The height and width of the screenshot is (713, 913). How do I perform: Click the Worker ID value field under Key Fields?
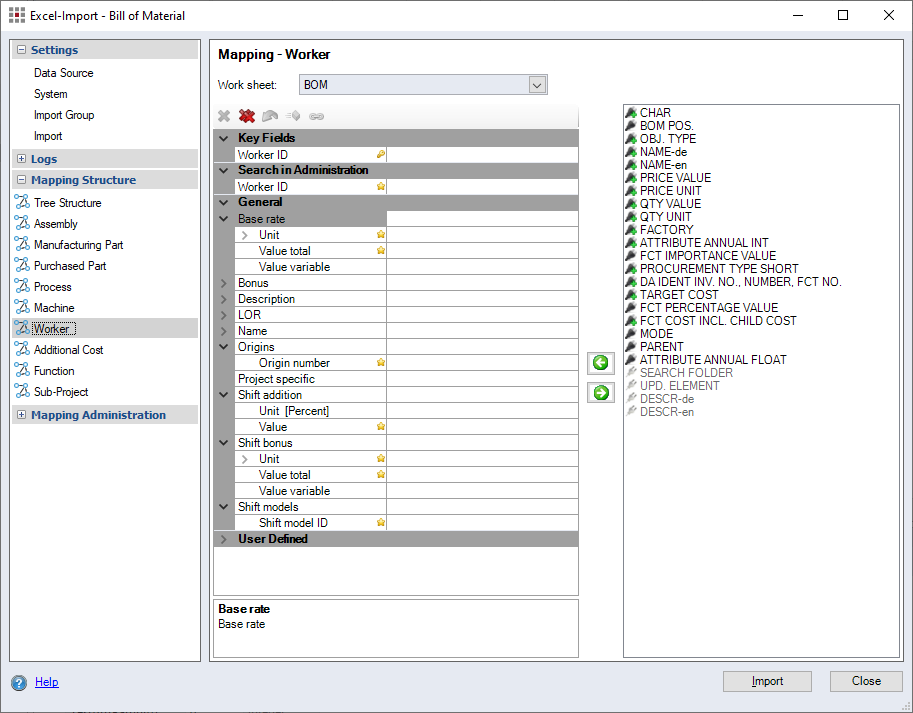[x=480, y=155]
